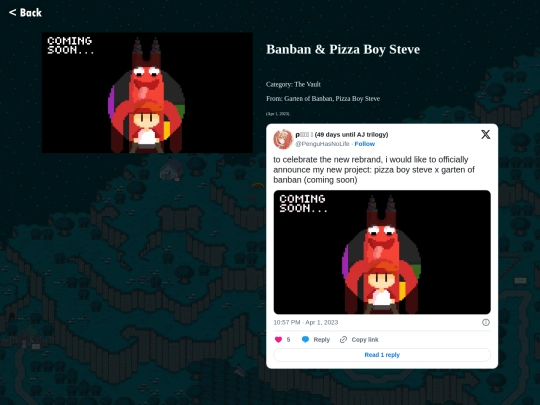The height and width of the screenshot is (405, 540).
Task: Open the tweet author's profile avatar
Action: (x=283, y=139)
